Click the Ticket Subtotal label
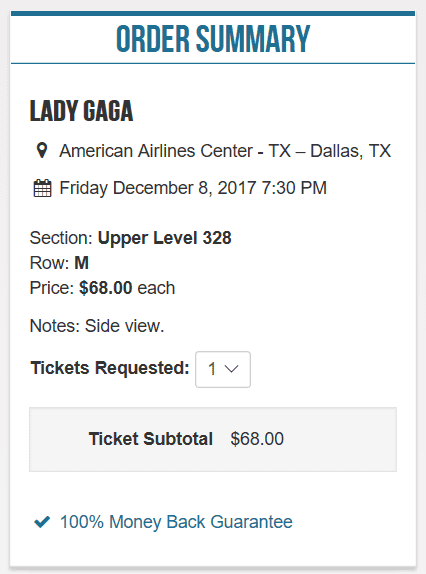Image resolution: width=426 pixels, height=574 pixels. [x=151, y=439]
